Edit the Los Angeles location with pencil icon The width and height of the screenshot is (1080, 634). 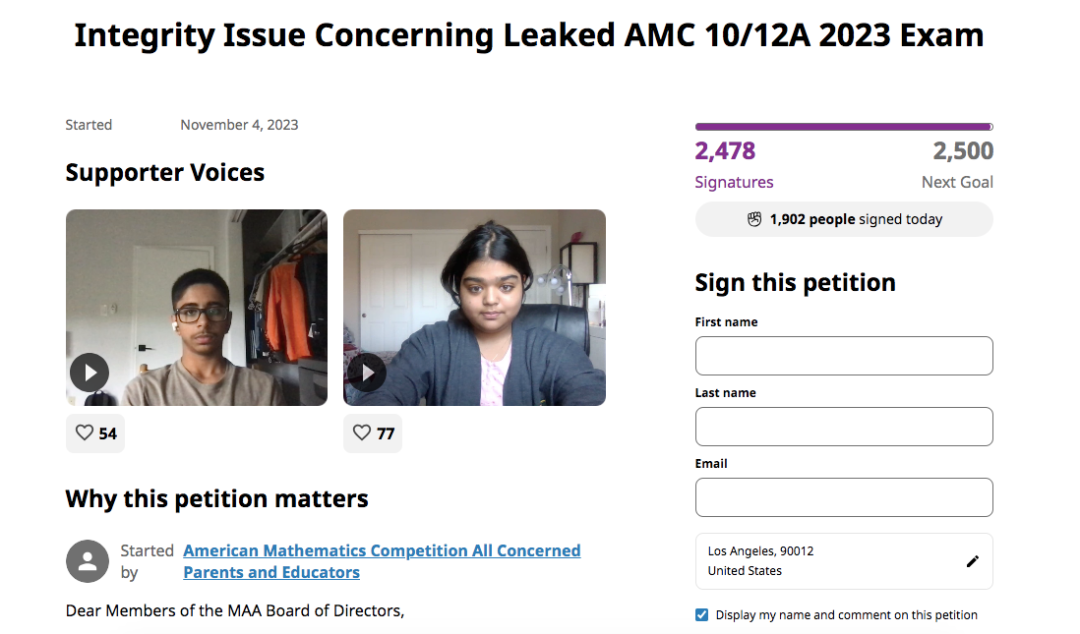pyautogui.click(x=972, y=561)
